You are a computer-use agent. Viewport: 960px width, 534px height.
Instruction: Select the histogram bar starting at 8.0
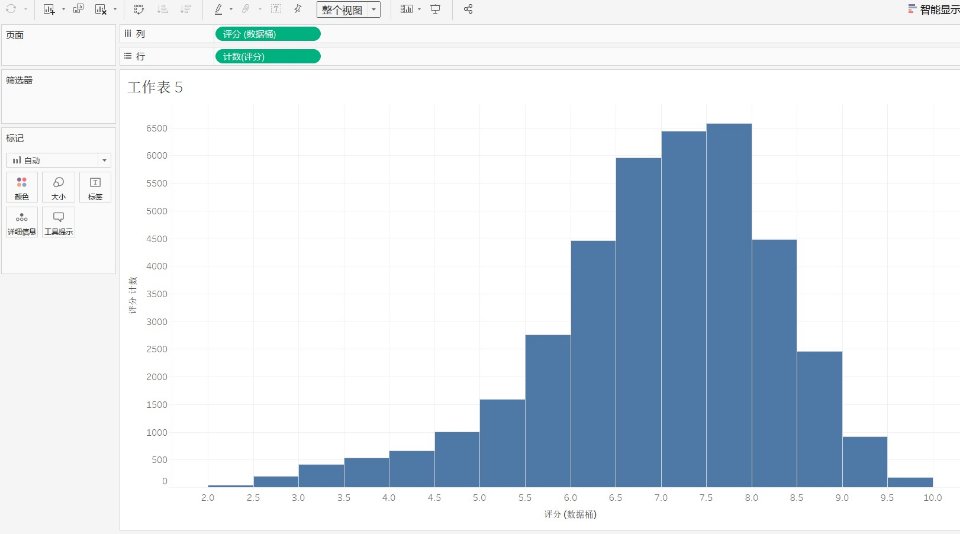click(x=774, y=363)
